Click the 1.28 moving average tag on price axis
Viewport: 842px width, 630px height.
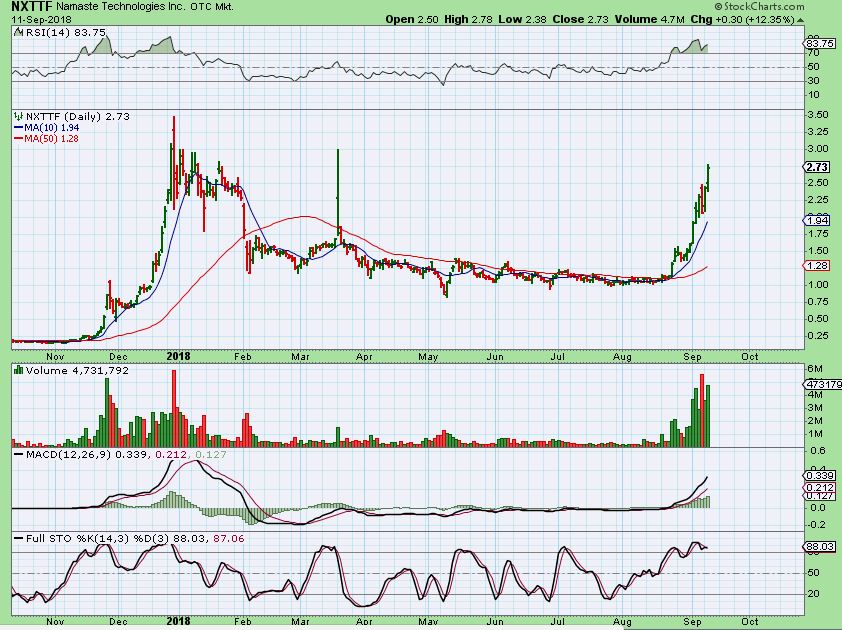(816, 265)
